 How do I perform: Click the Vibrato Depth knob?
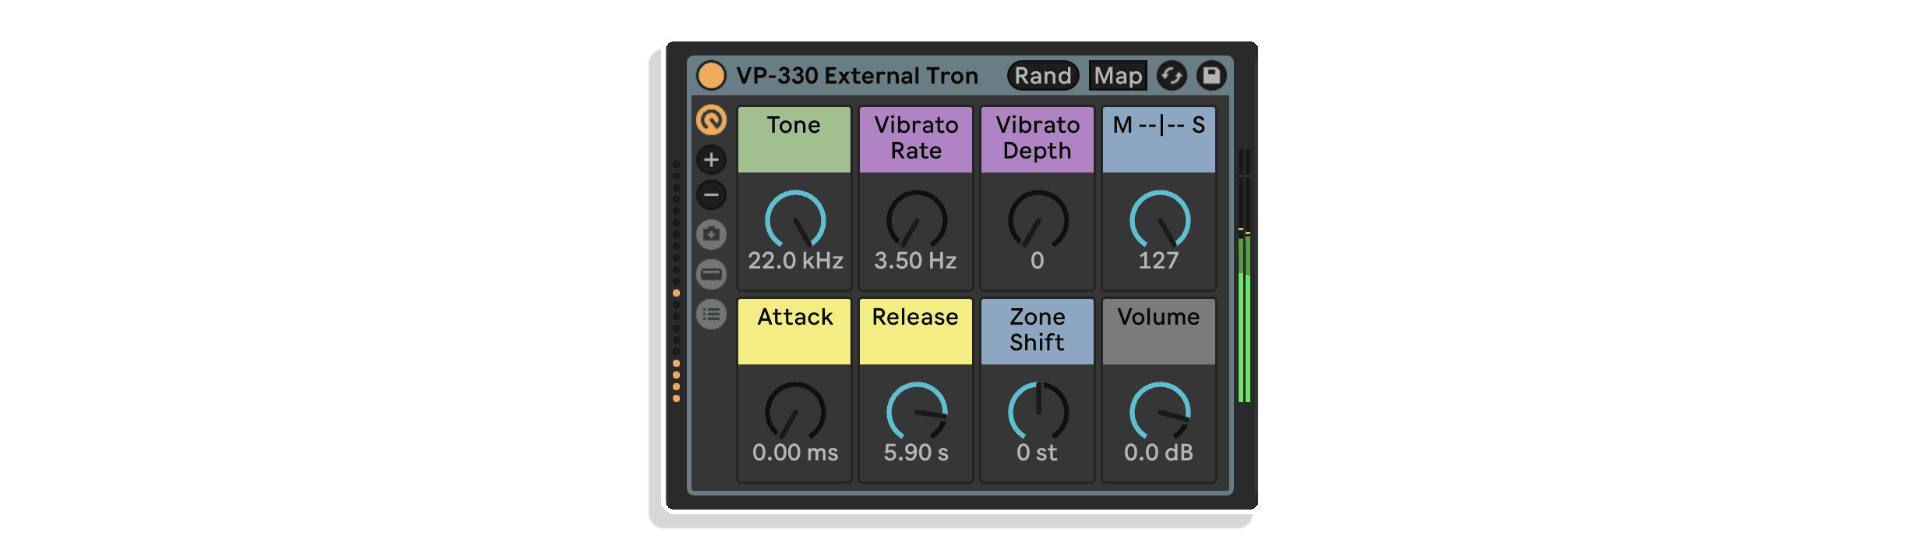1038,220
